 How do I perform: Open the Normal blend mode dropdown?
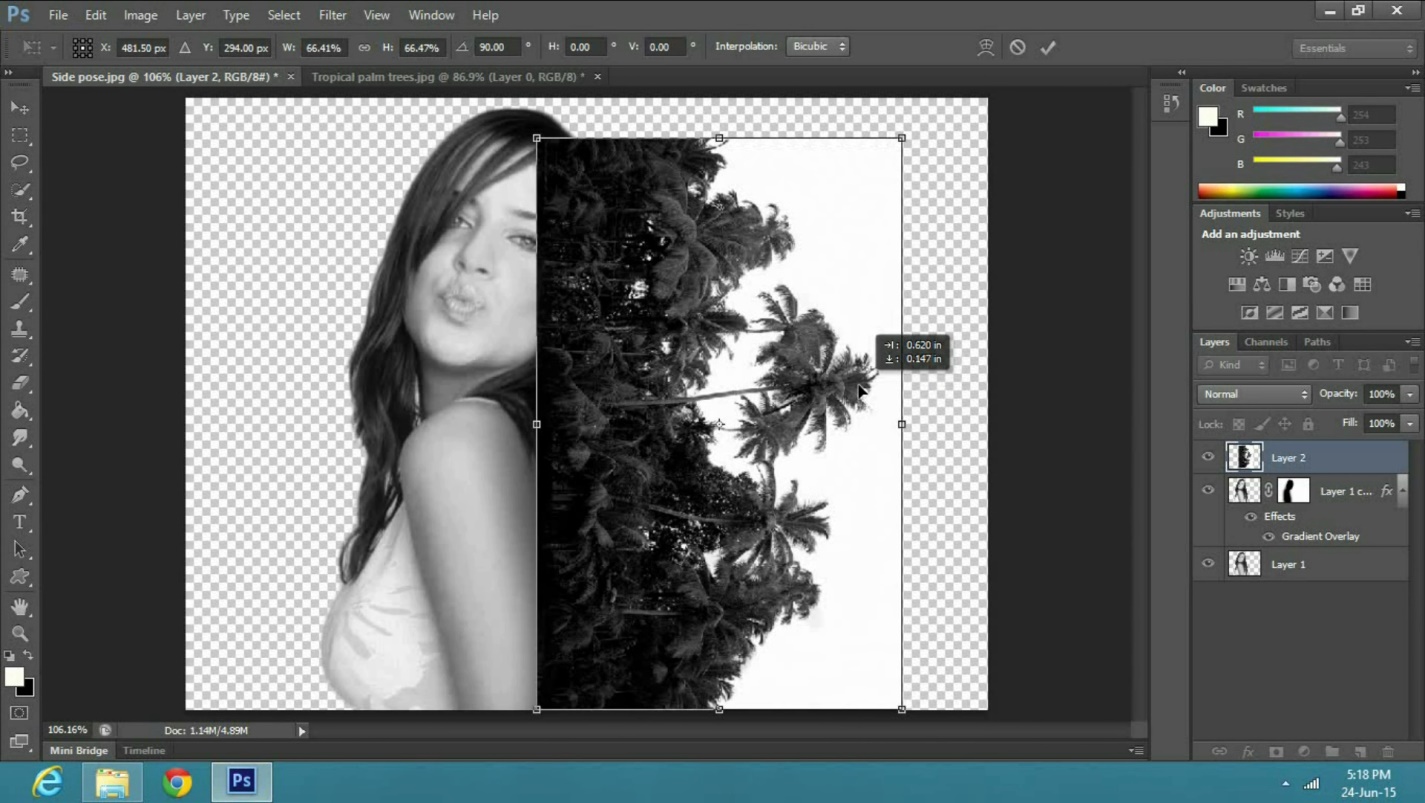pyautogui.click(x=1253, y=394)
